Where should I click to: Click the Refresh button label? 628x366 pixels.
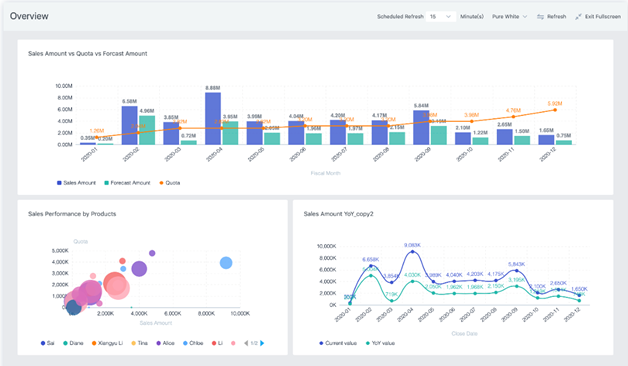coord(557,16)
